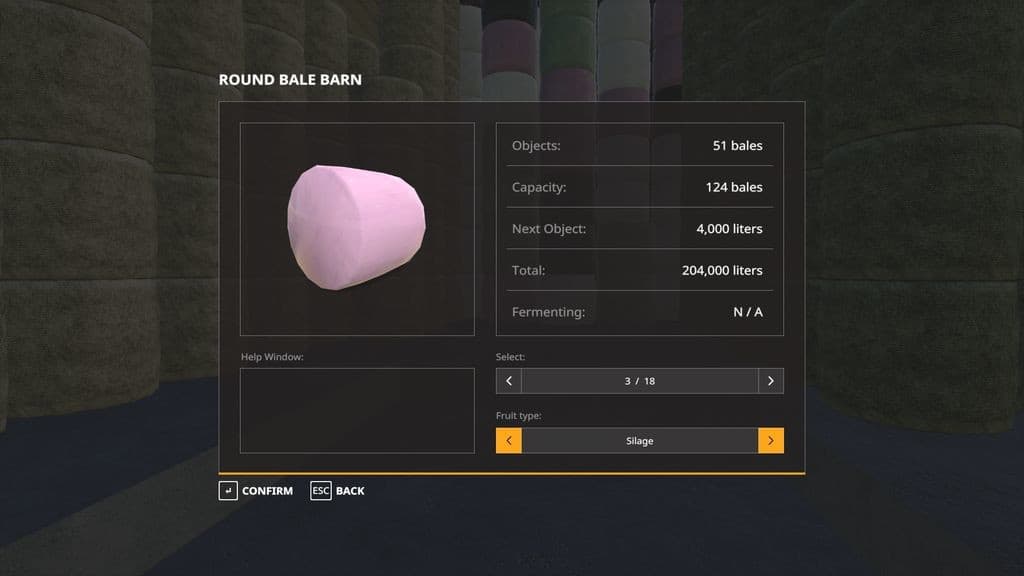Click the CONFIRM button label

pyautogui.click(x=267, y=491)
